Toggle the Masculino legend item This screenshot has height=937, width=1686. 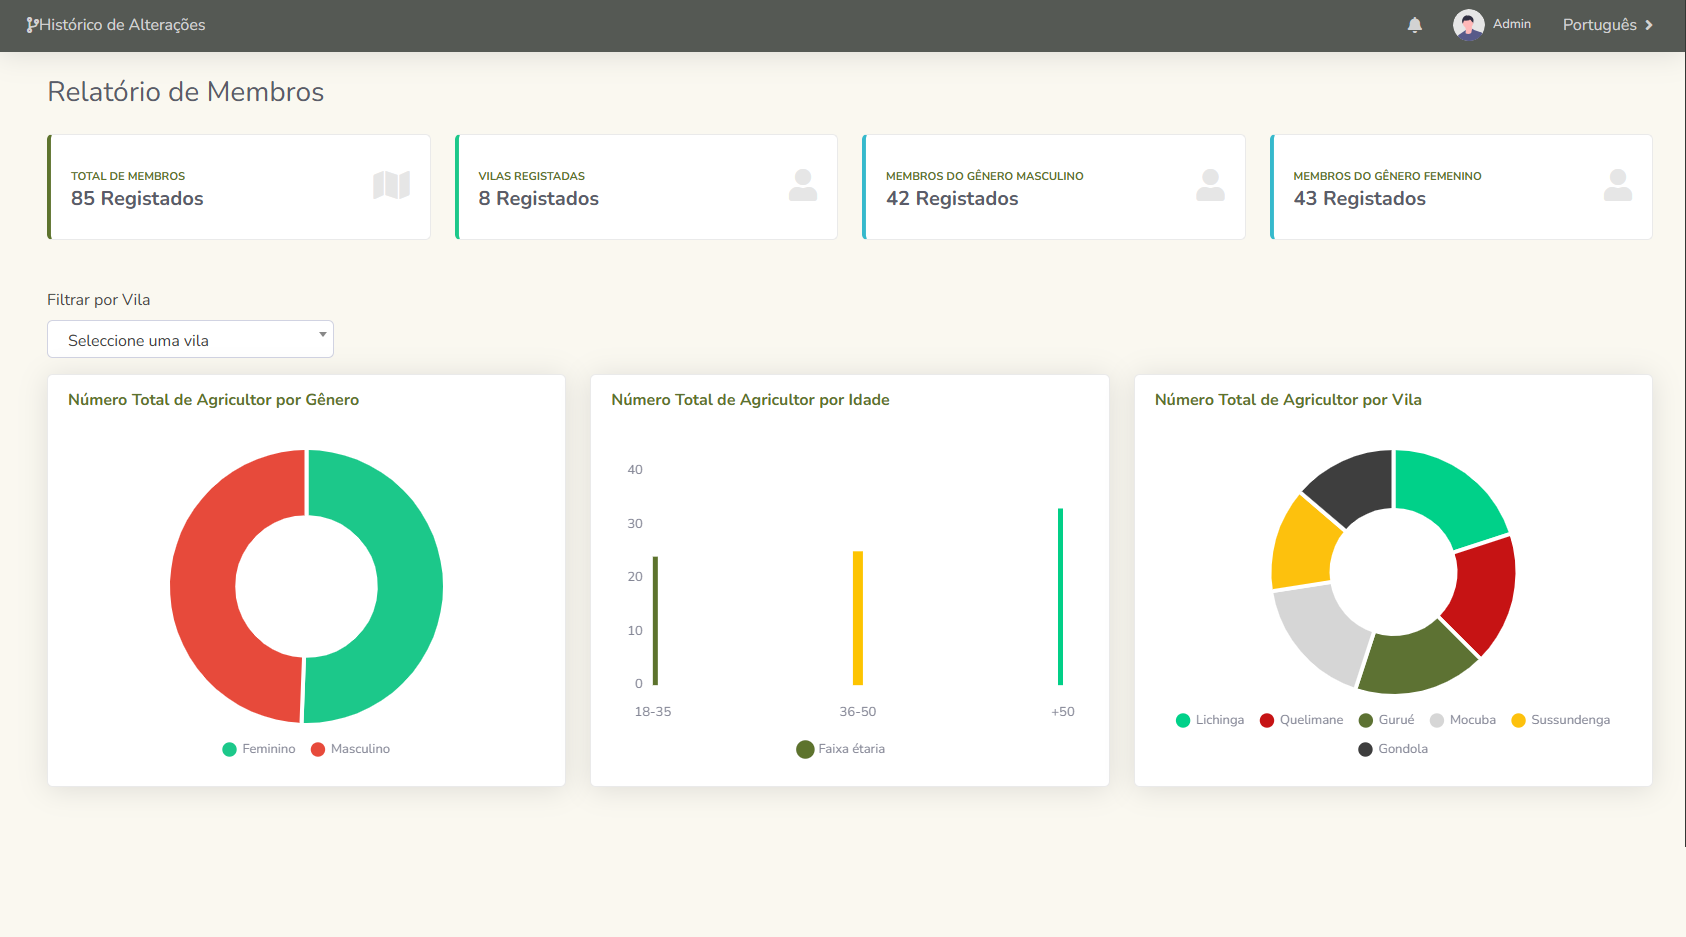tap(351, 749)
